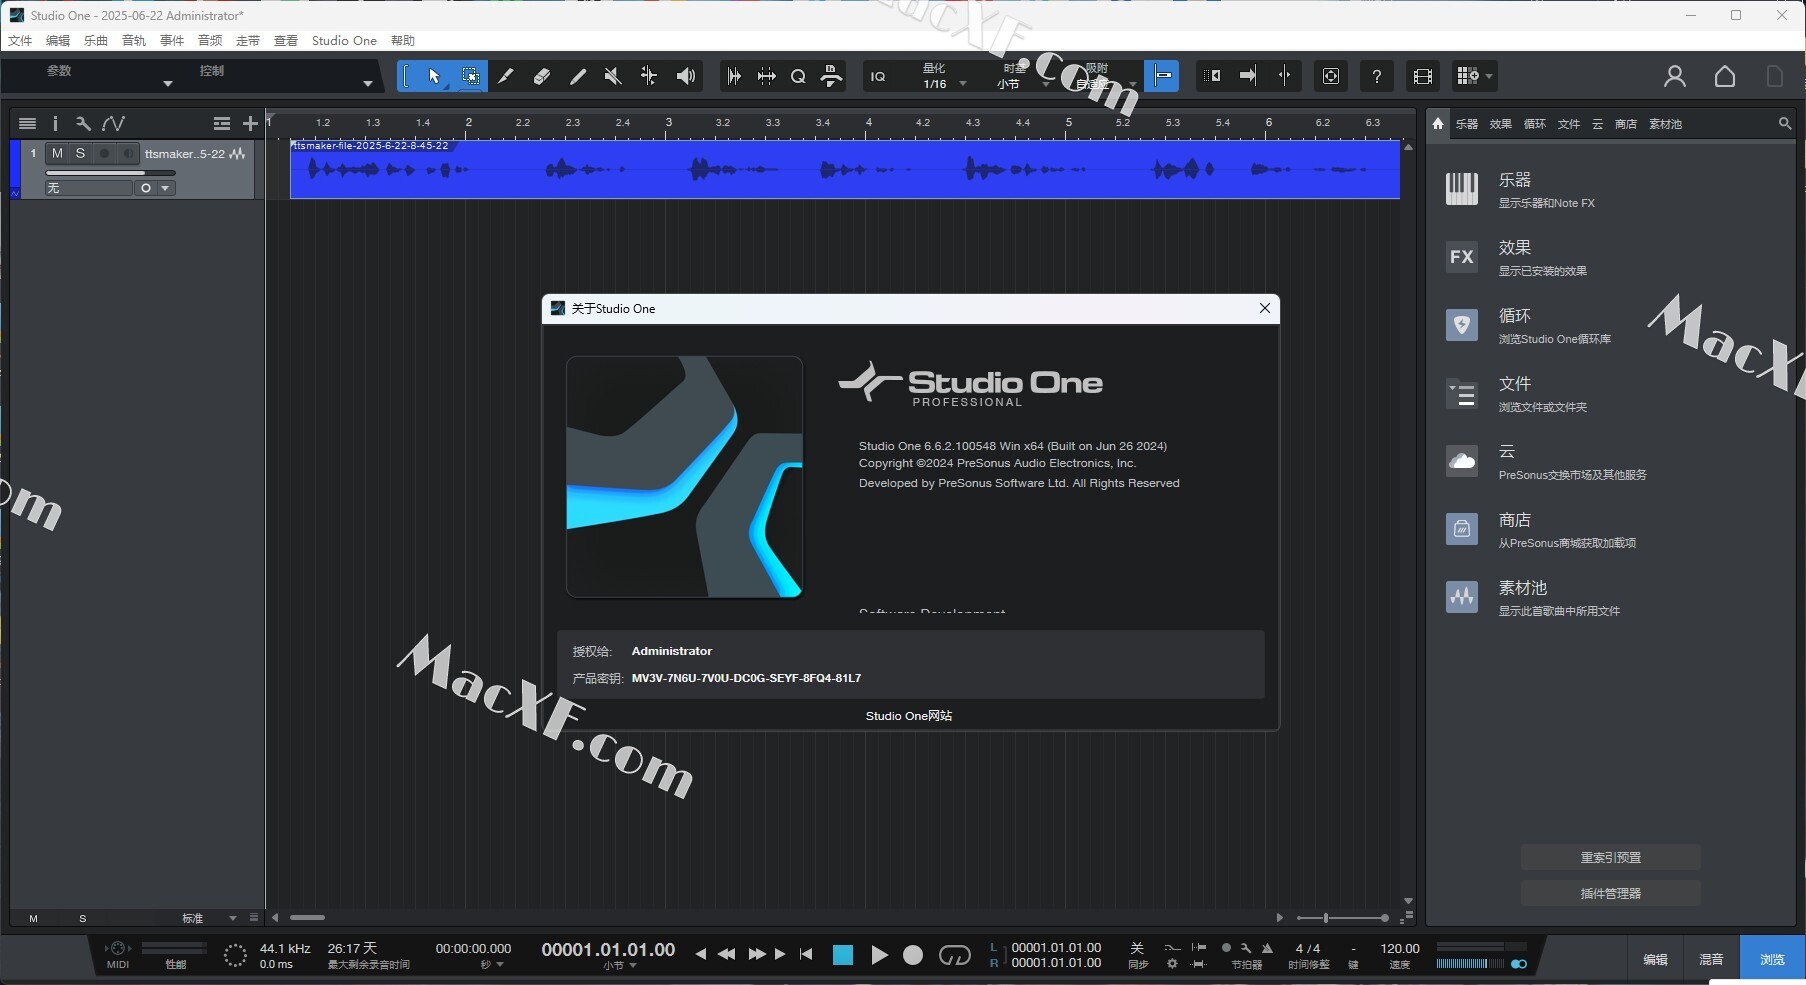Pick the Split knife tool
Image resolution: width=1806 pixels, height=985 pixels.
pos(506,76)
